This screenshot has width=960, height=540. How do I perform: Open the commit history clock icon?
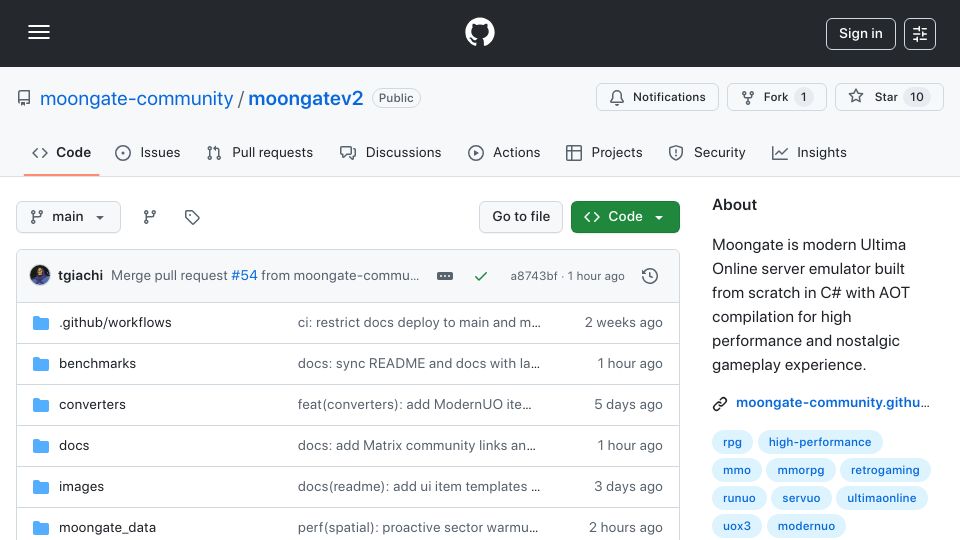click(650, 276)
